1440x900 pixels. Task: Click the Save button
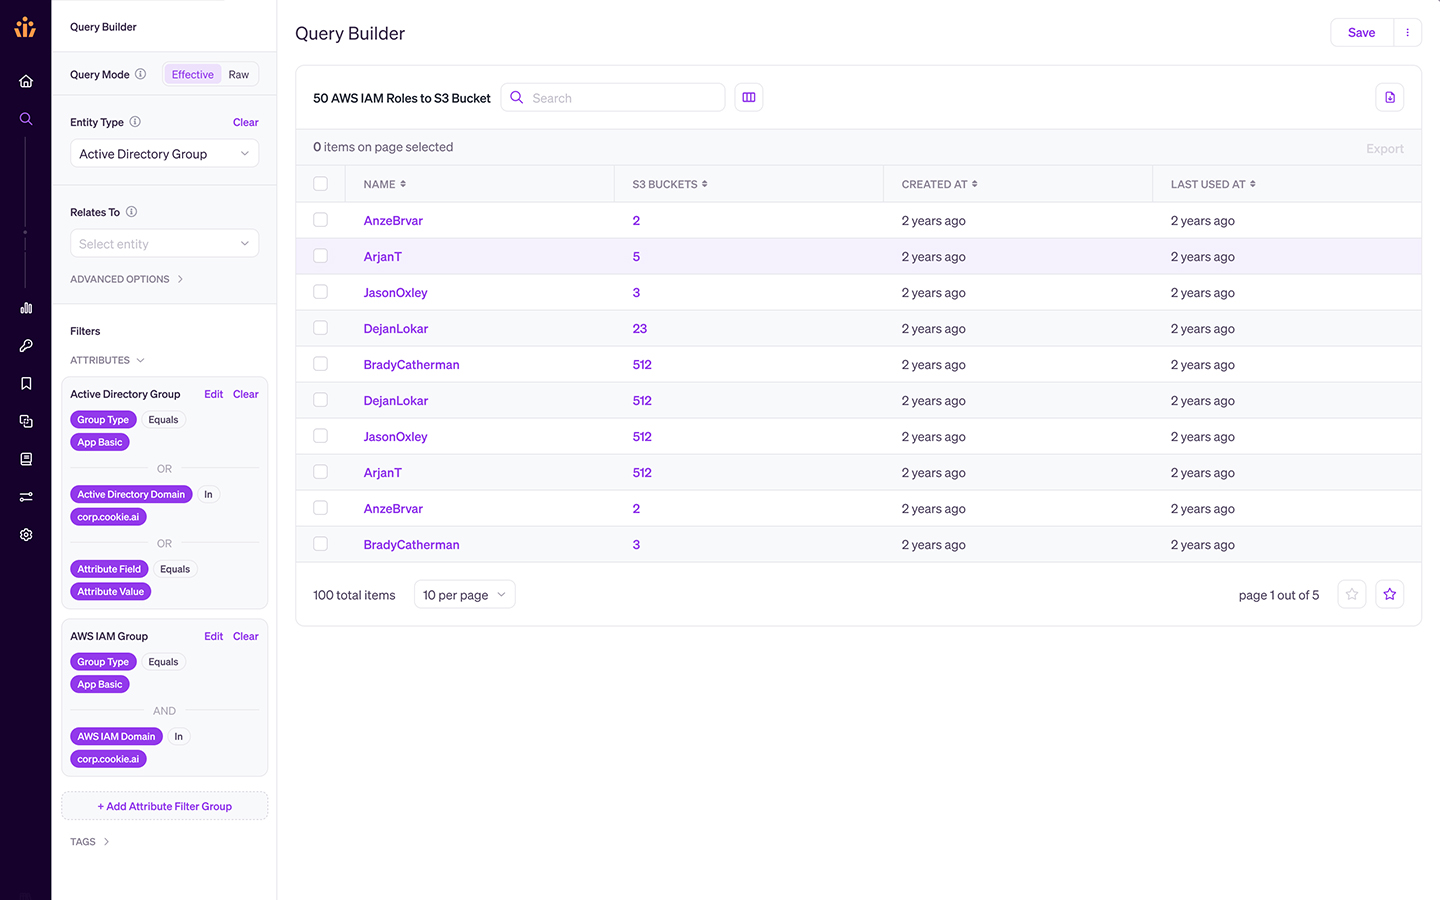pos(1362,33)
